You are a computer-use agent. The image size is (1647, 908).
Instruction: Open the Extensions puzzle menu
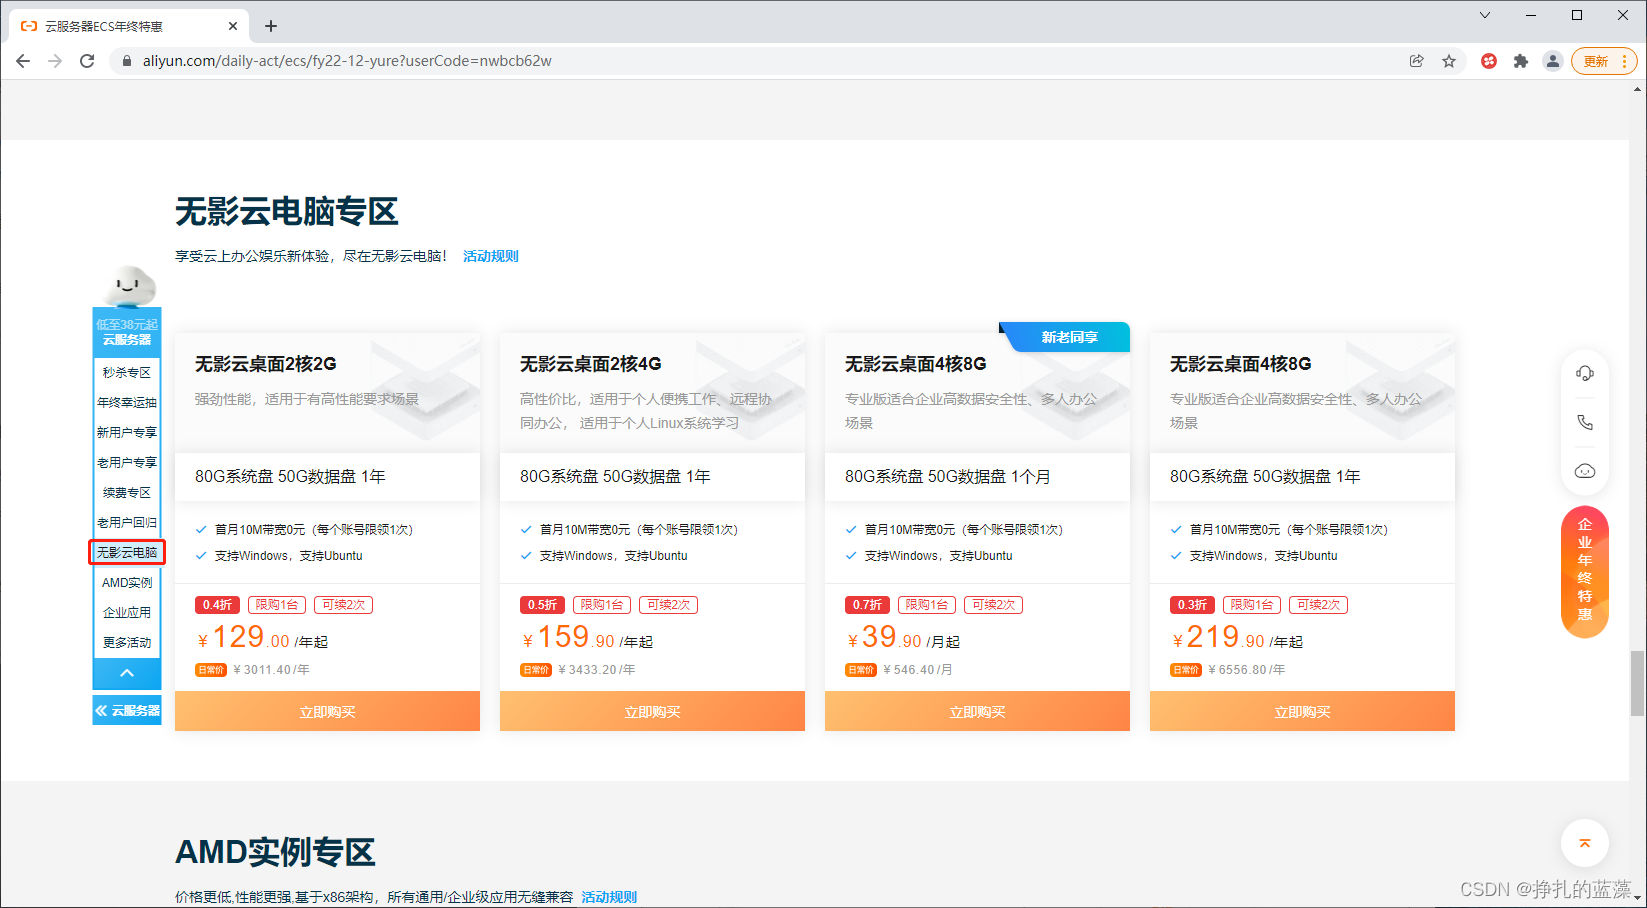1521,61
